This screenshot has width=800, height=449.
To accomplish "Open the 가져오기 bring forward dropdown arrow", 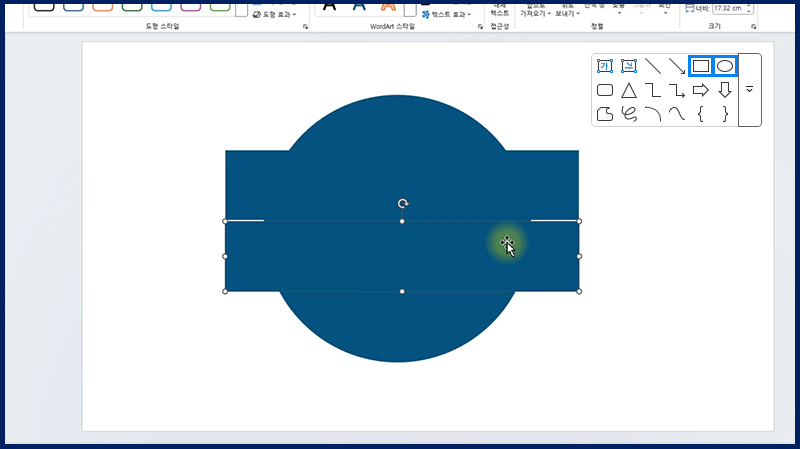I will click(x=549, y=14).
